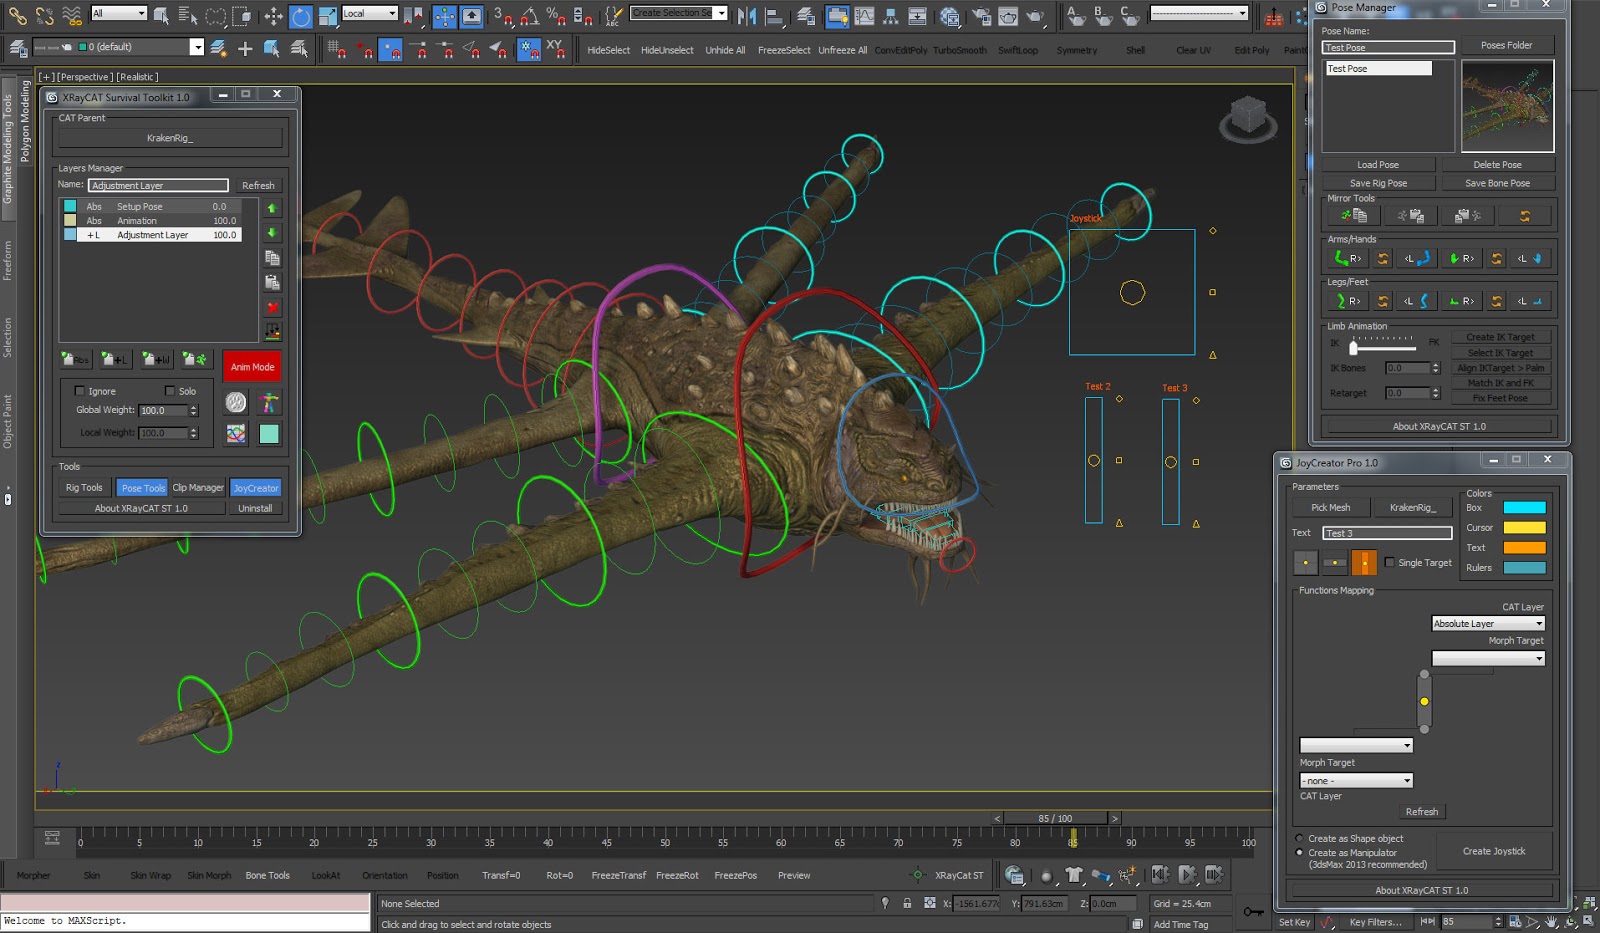
Task: Enable the Ignore checkbox
Action: point(80,391)
